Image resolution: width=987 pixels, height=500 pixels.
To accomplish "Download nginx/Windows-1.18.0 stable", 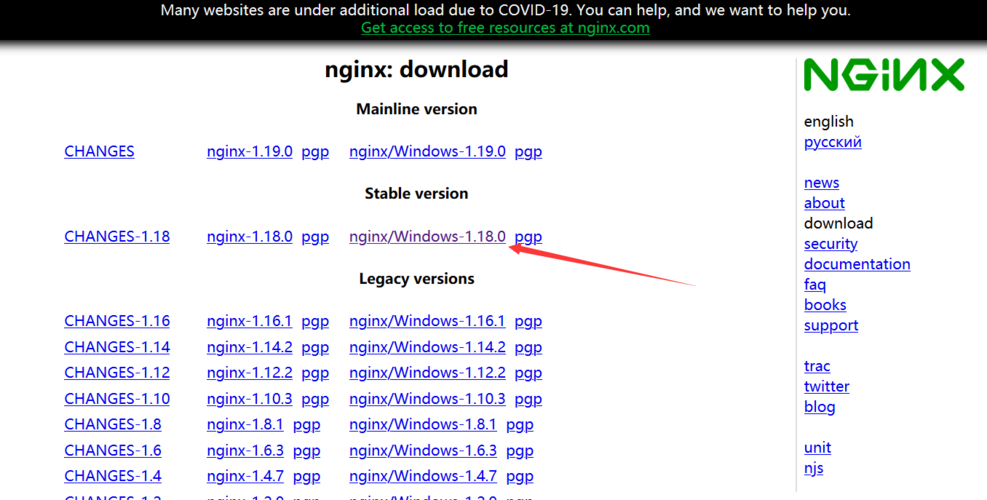I will point(427,237).
